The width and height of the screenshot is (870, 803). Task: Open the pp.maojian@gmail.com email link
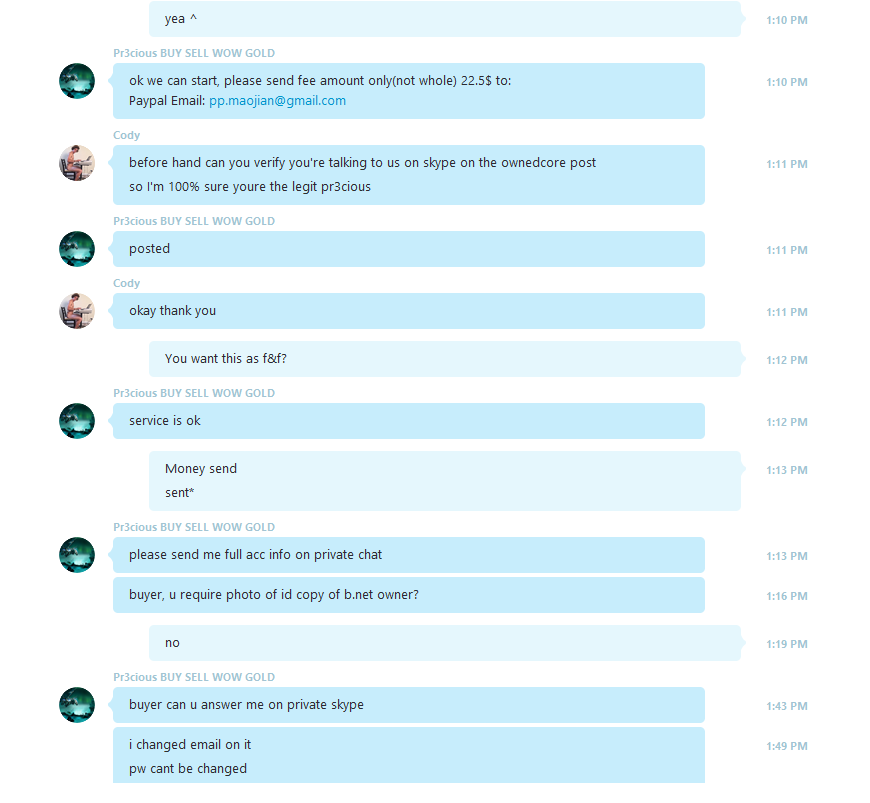coord(277,101)
